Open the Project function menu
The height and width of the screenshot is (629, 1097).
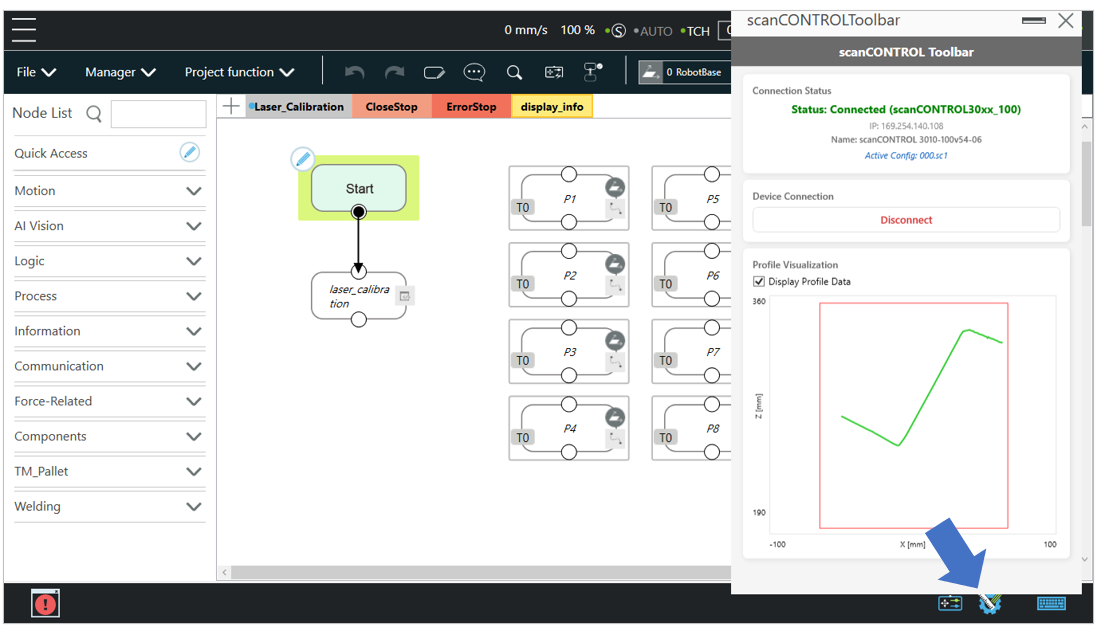(239, 72)
